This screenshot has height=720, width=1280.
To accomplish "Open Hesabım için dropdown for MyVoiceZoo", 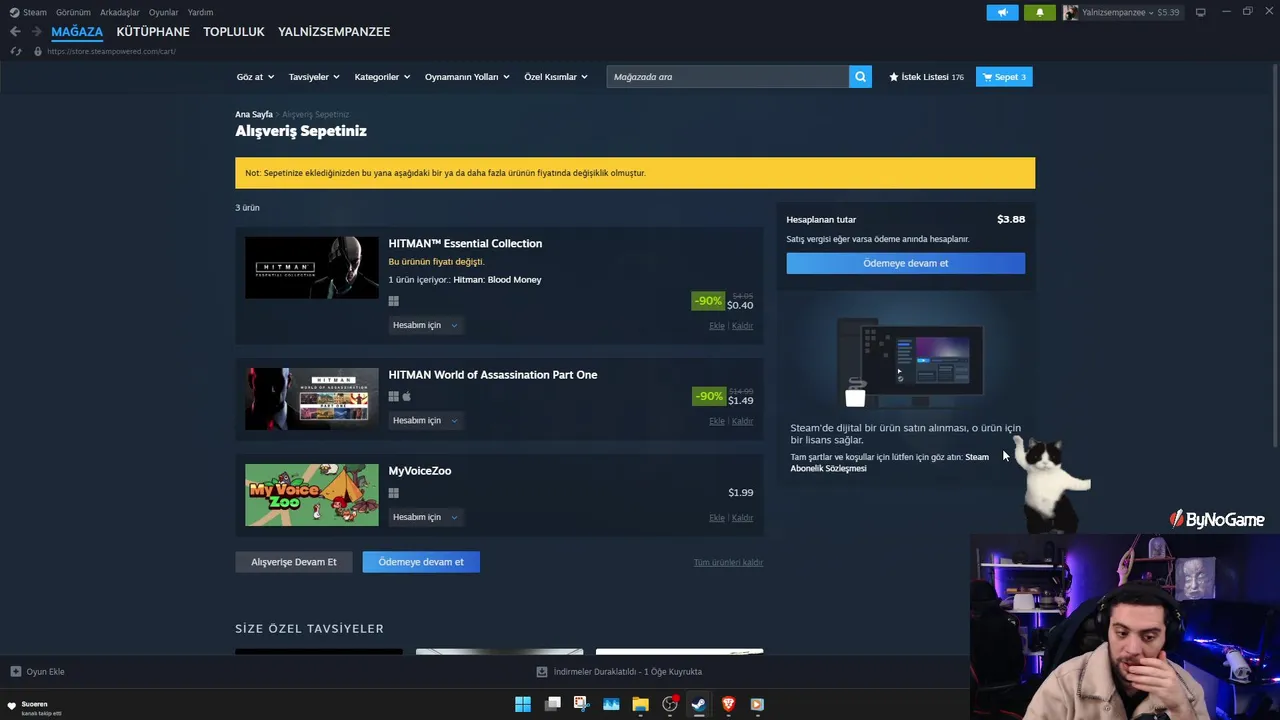I will click(x=425, y=517).
